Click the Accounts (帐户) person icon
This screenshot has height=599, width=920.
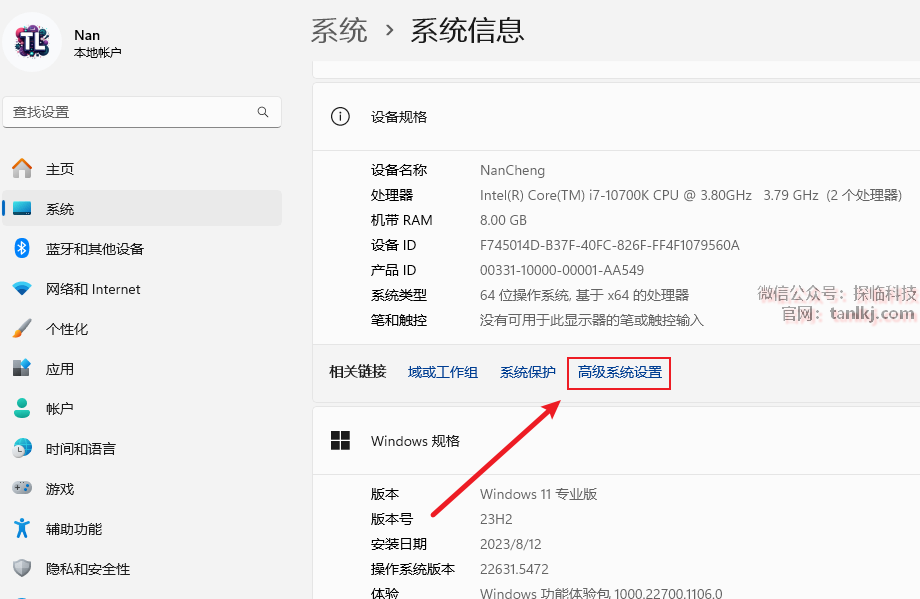tap(22, 409)
